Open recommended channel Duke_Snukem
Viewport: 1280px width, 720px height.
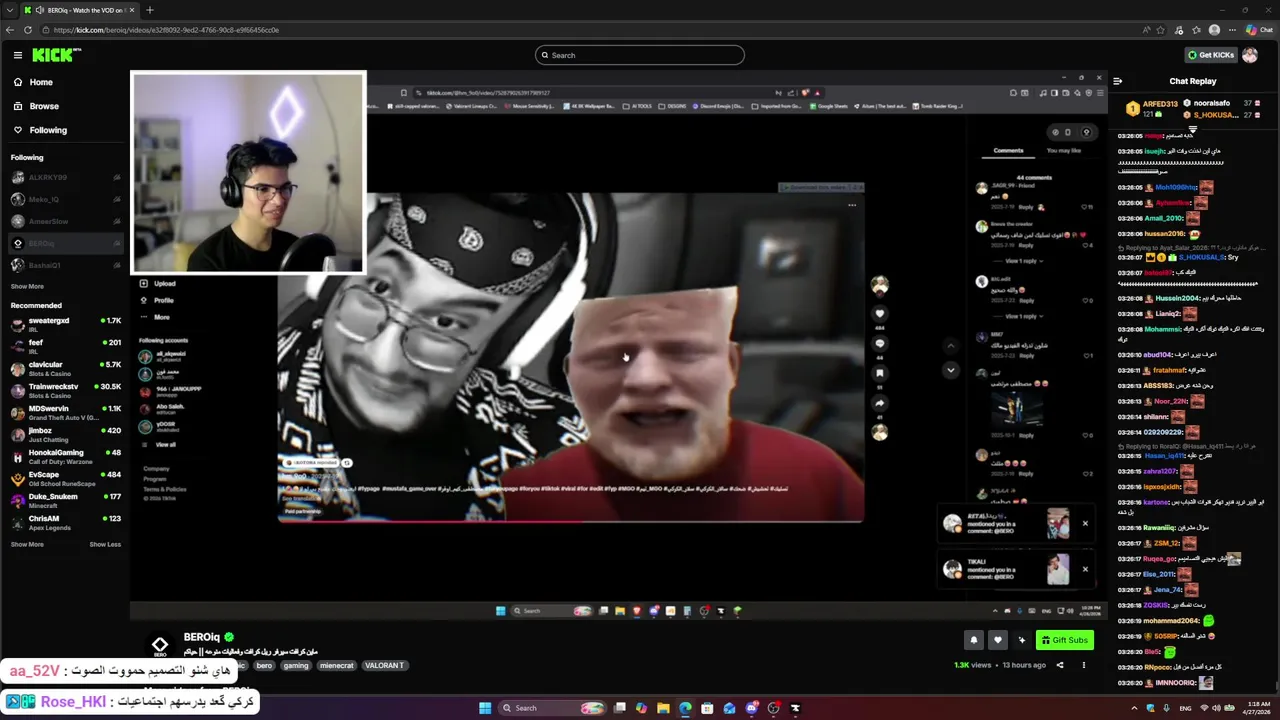click(65, 500)
